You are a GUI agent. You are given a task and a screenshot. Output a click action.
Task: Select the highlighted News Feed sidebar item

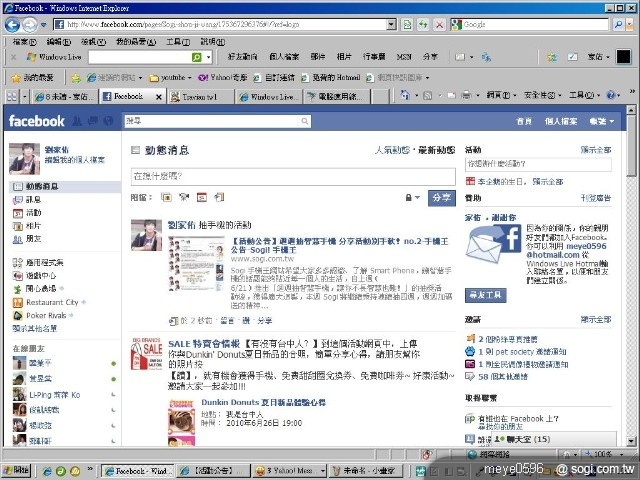tap(65, 187)
